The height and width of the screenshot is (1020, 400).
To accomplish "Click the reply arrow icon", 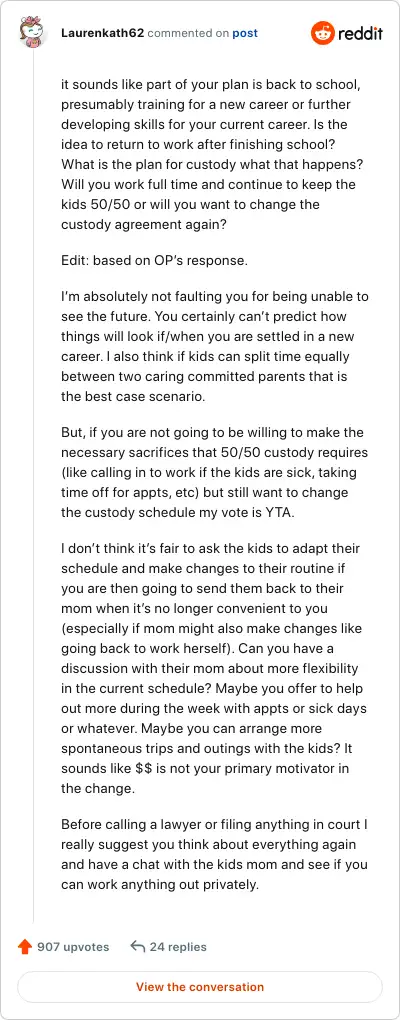I will point(137,946).
